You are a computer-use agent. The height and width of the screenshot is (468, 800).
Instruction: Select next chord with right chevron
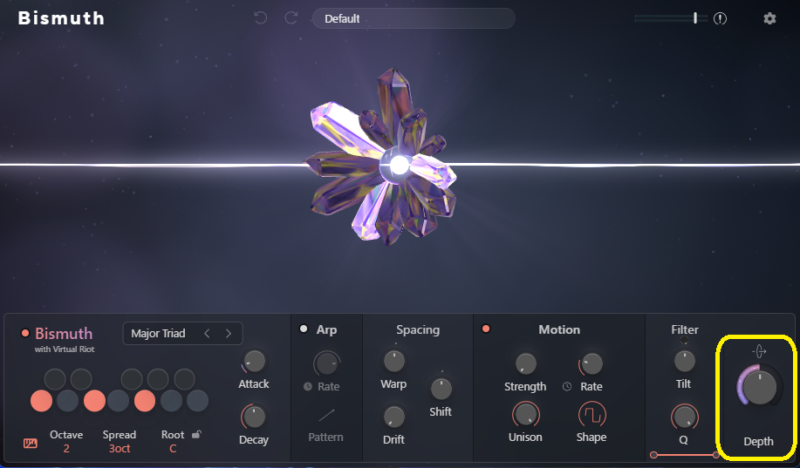[228, 333]
